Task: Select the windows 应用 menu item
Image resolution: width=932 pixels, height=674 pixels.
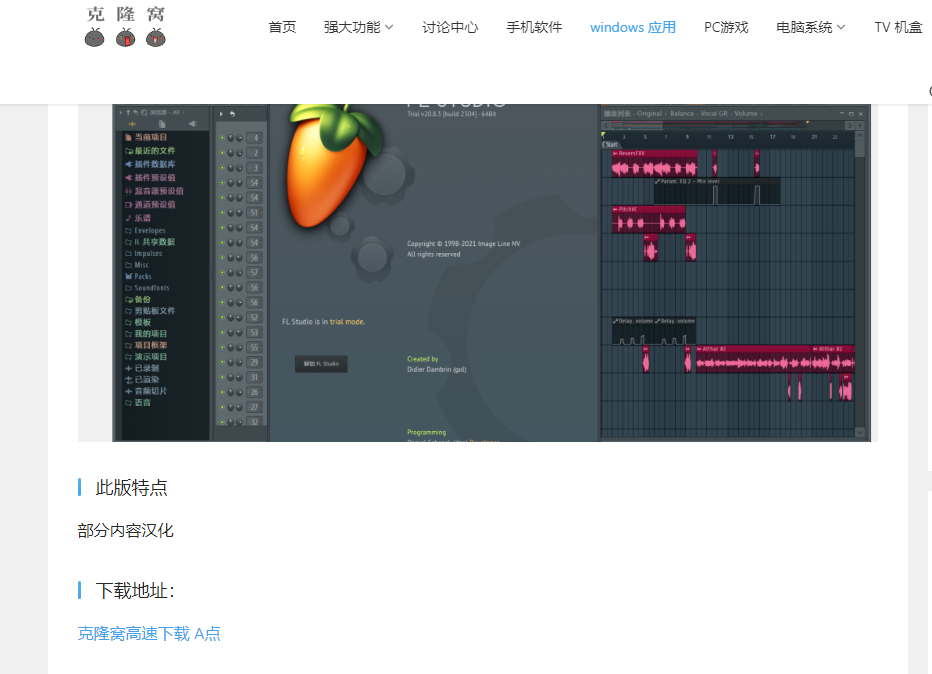Action: (x=632, y=27)
